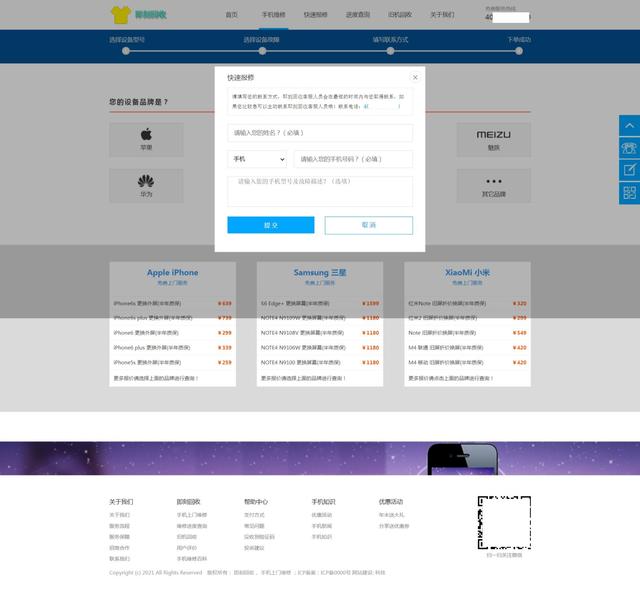Click footer link 服务保障
This screenshot has width=640, height=589.
click(x=119, y=537)
